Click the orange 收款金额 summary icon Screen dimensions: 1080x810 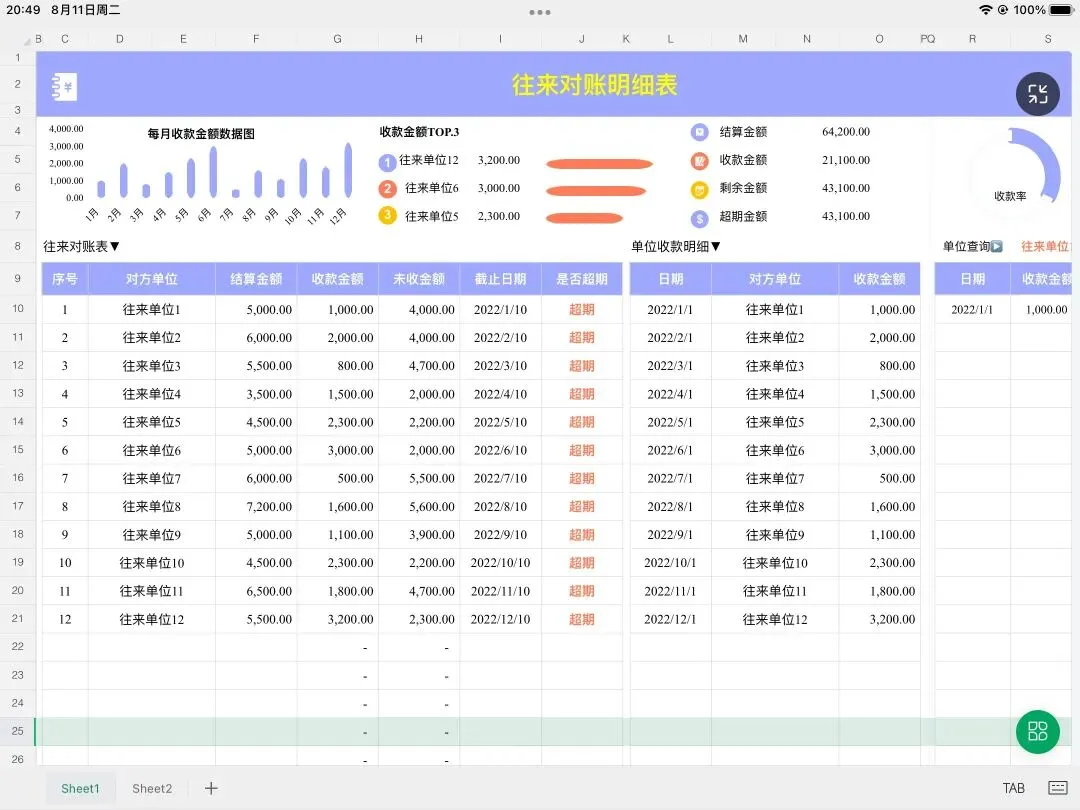tap(699, 160)
